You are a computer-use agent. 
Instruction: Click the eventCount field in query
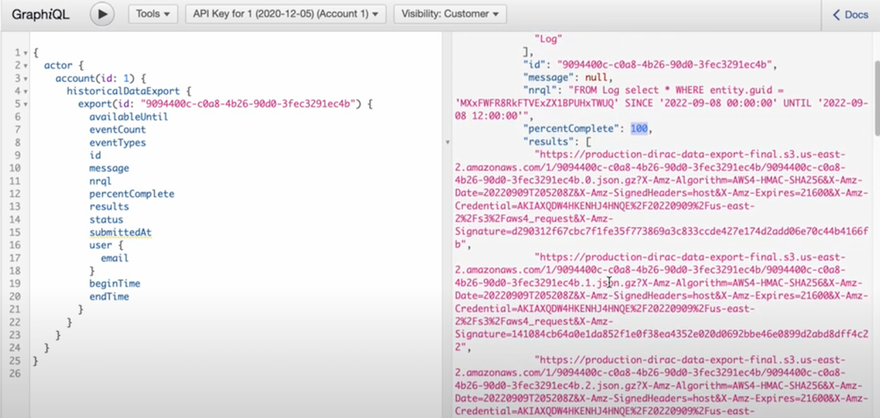pos(117,130)
